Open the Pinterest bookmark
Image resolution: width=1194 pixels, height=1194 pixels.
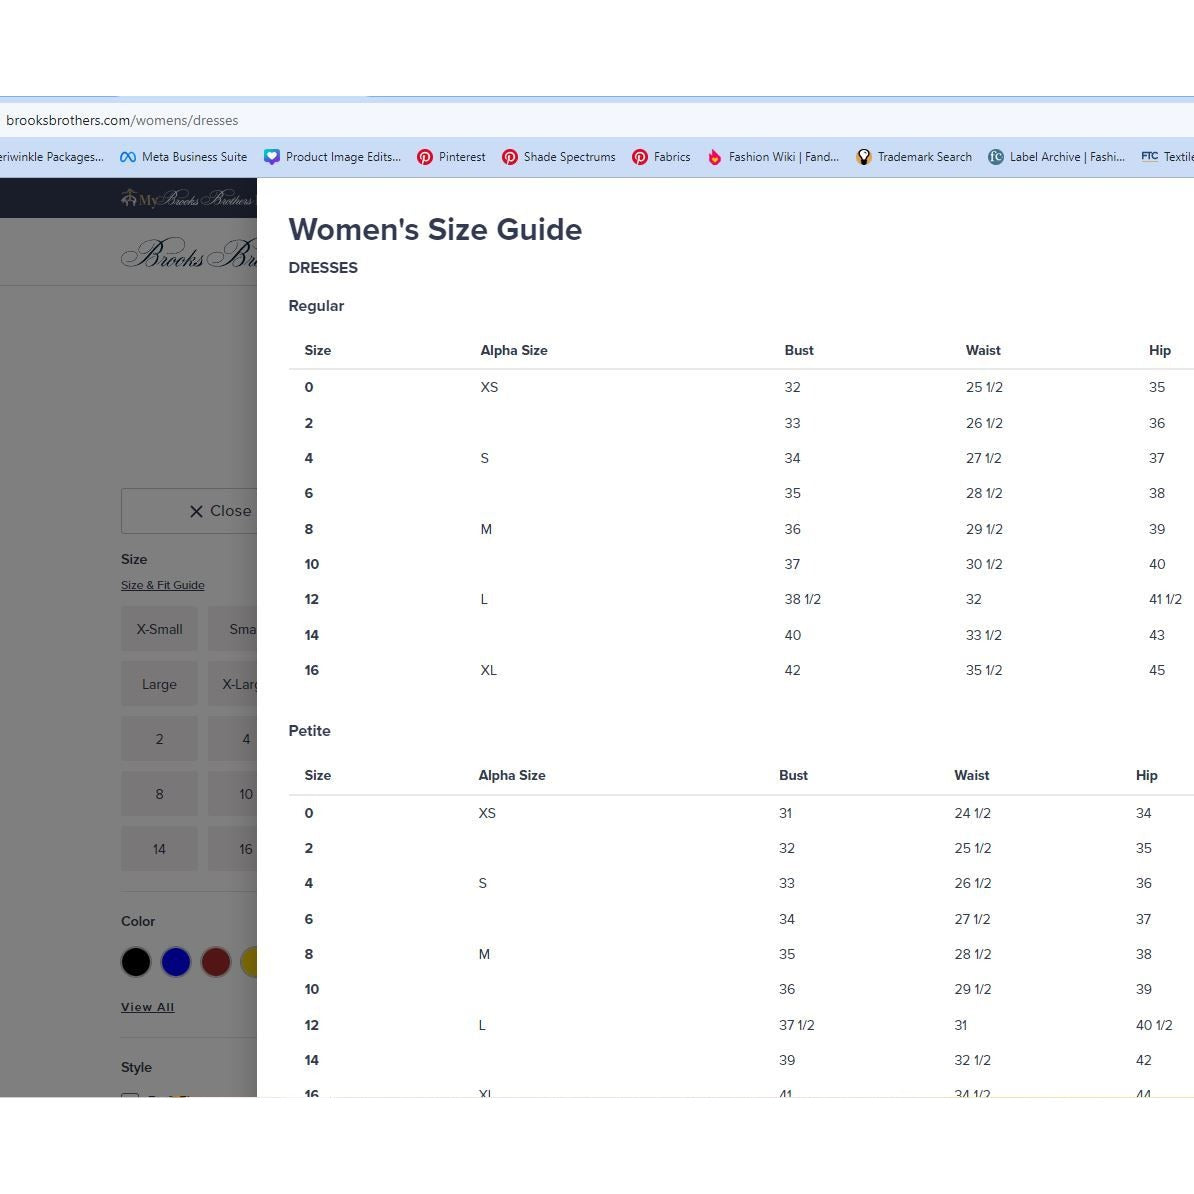(451, 157)
